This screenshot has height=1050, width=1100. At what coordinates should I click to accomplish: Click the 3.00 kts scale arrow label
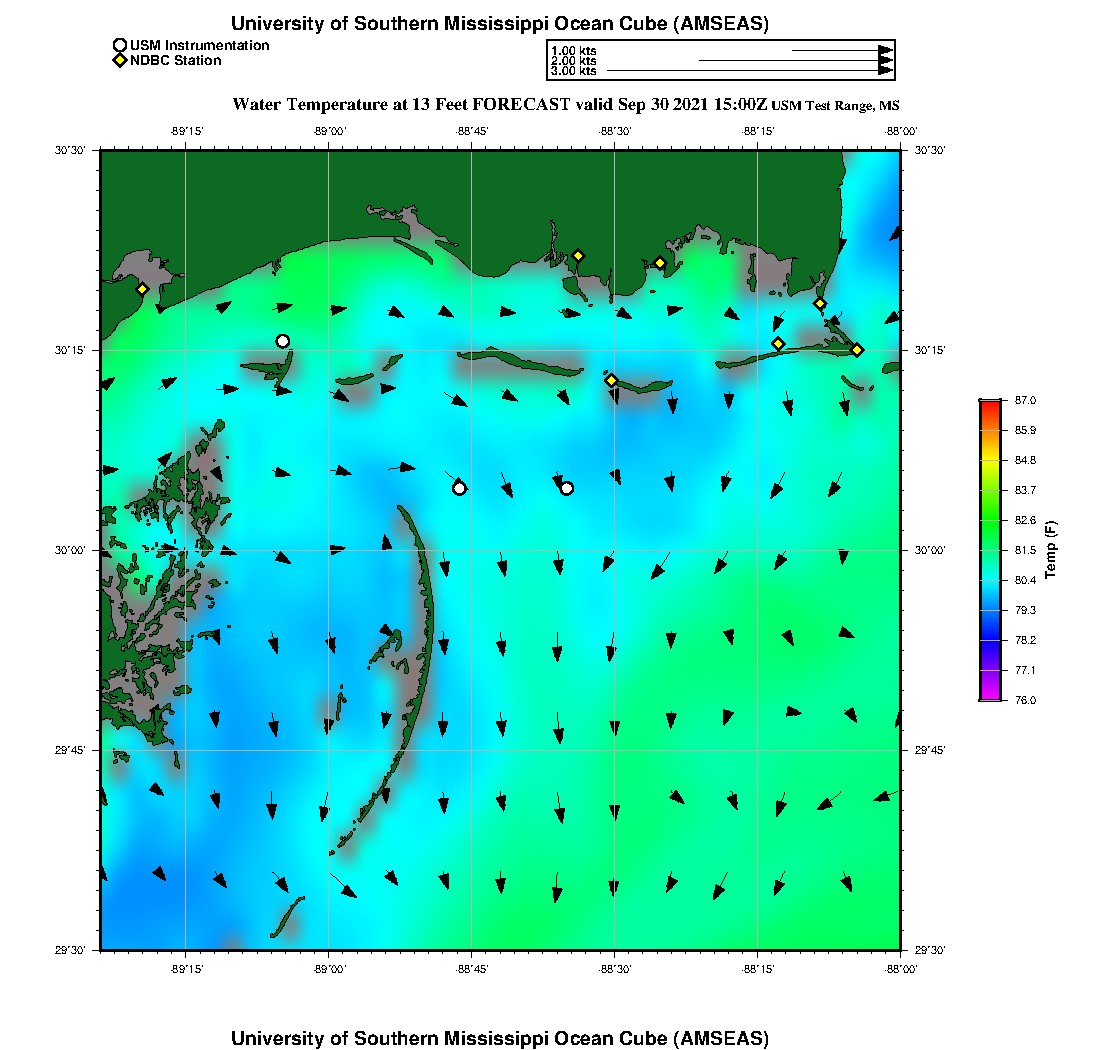574,71
